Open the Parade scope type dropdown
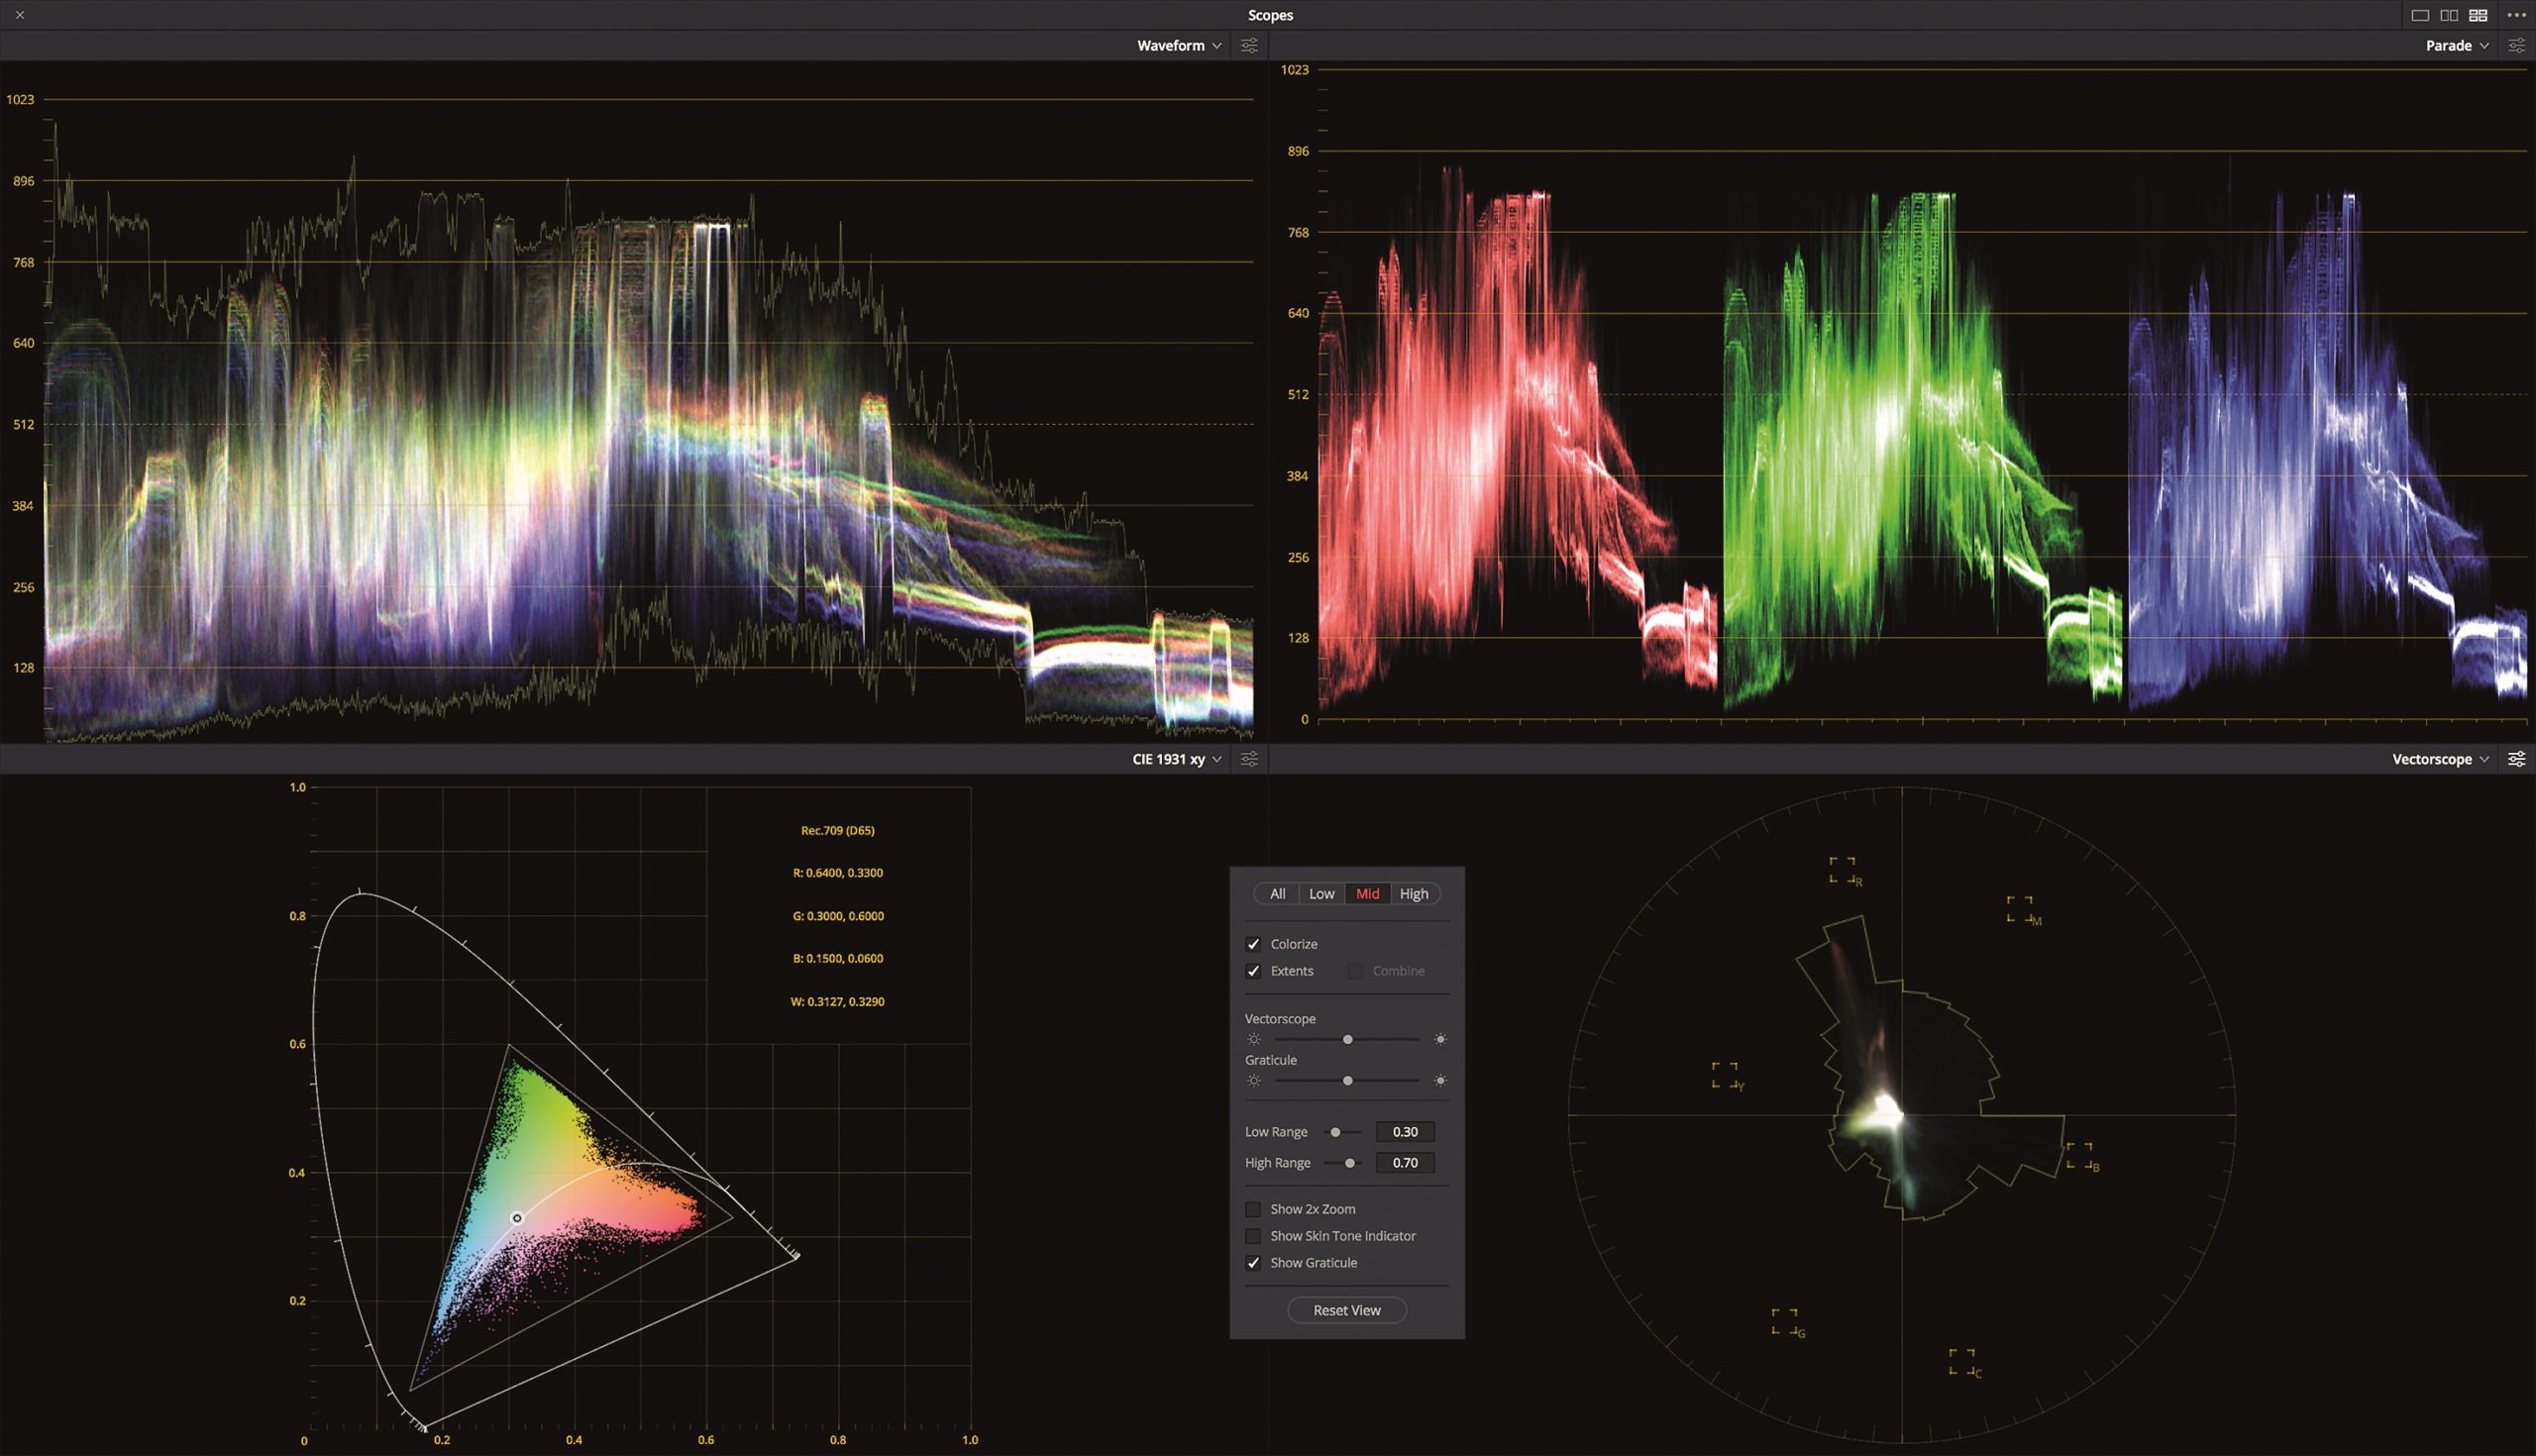Viewport: 2536px width, 1456px height. point(2456,45)
